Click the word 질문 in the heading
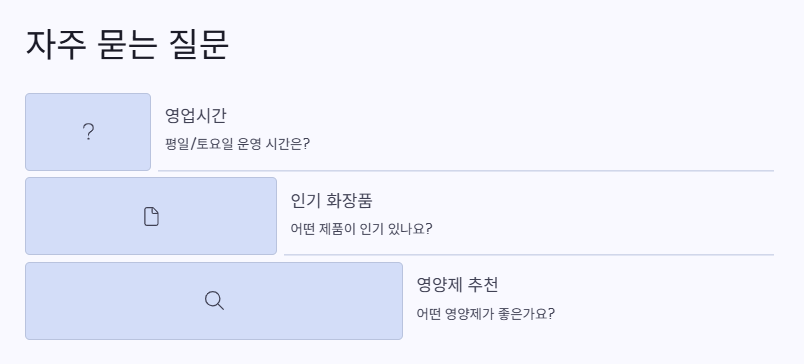 click(199, 45)
